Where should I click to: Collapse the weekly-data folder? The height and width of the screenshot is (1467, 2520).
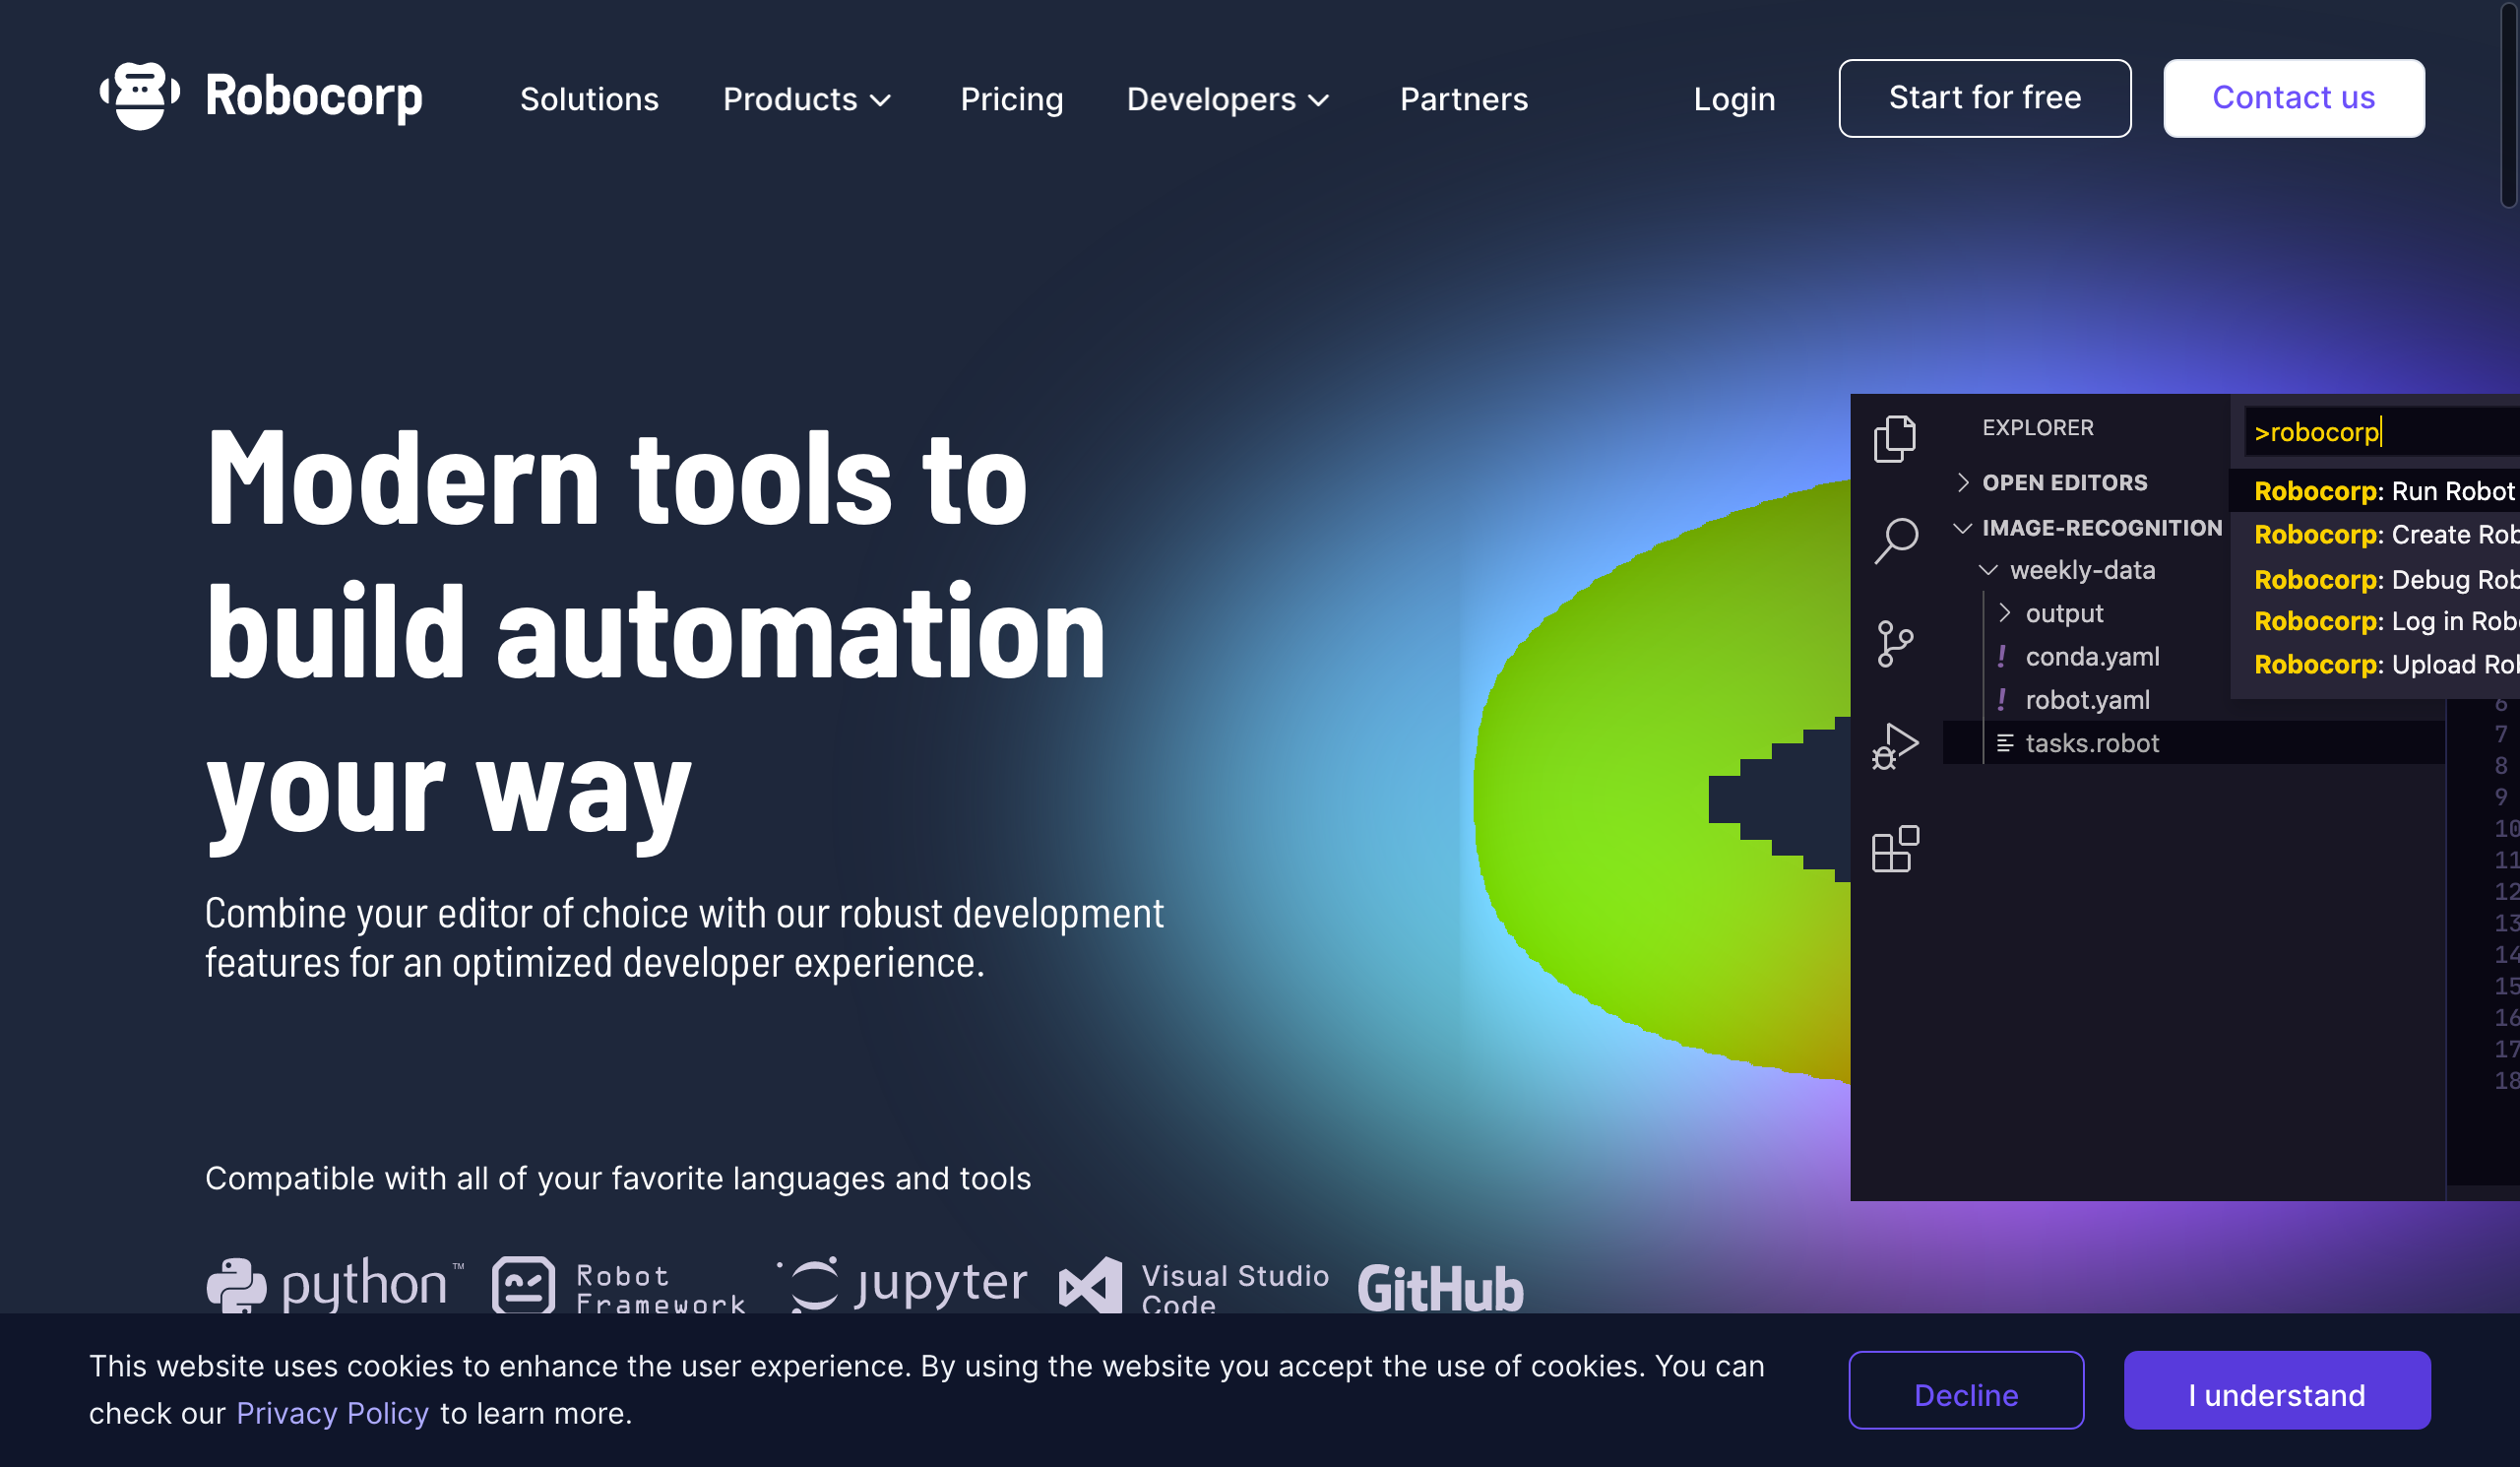[1988, 570]
